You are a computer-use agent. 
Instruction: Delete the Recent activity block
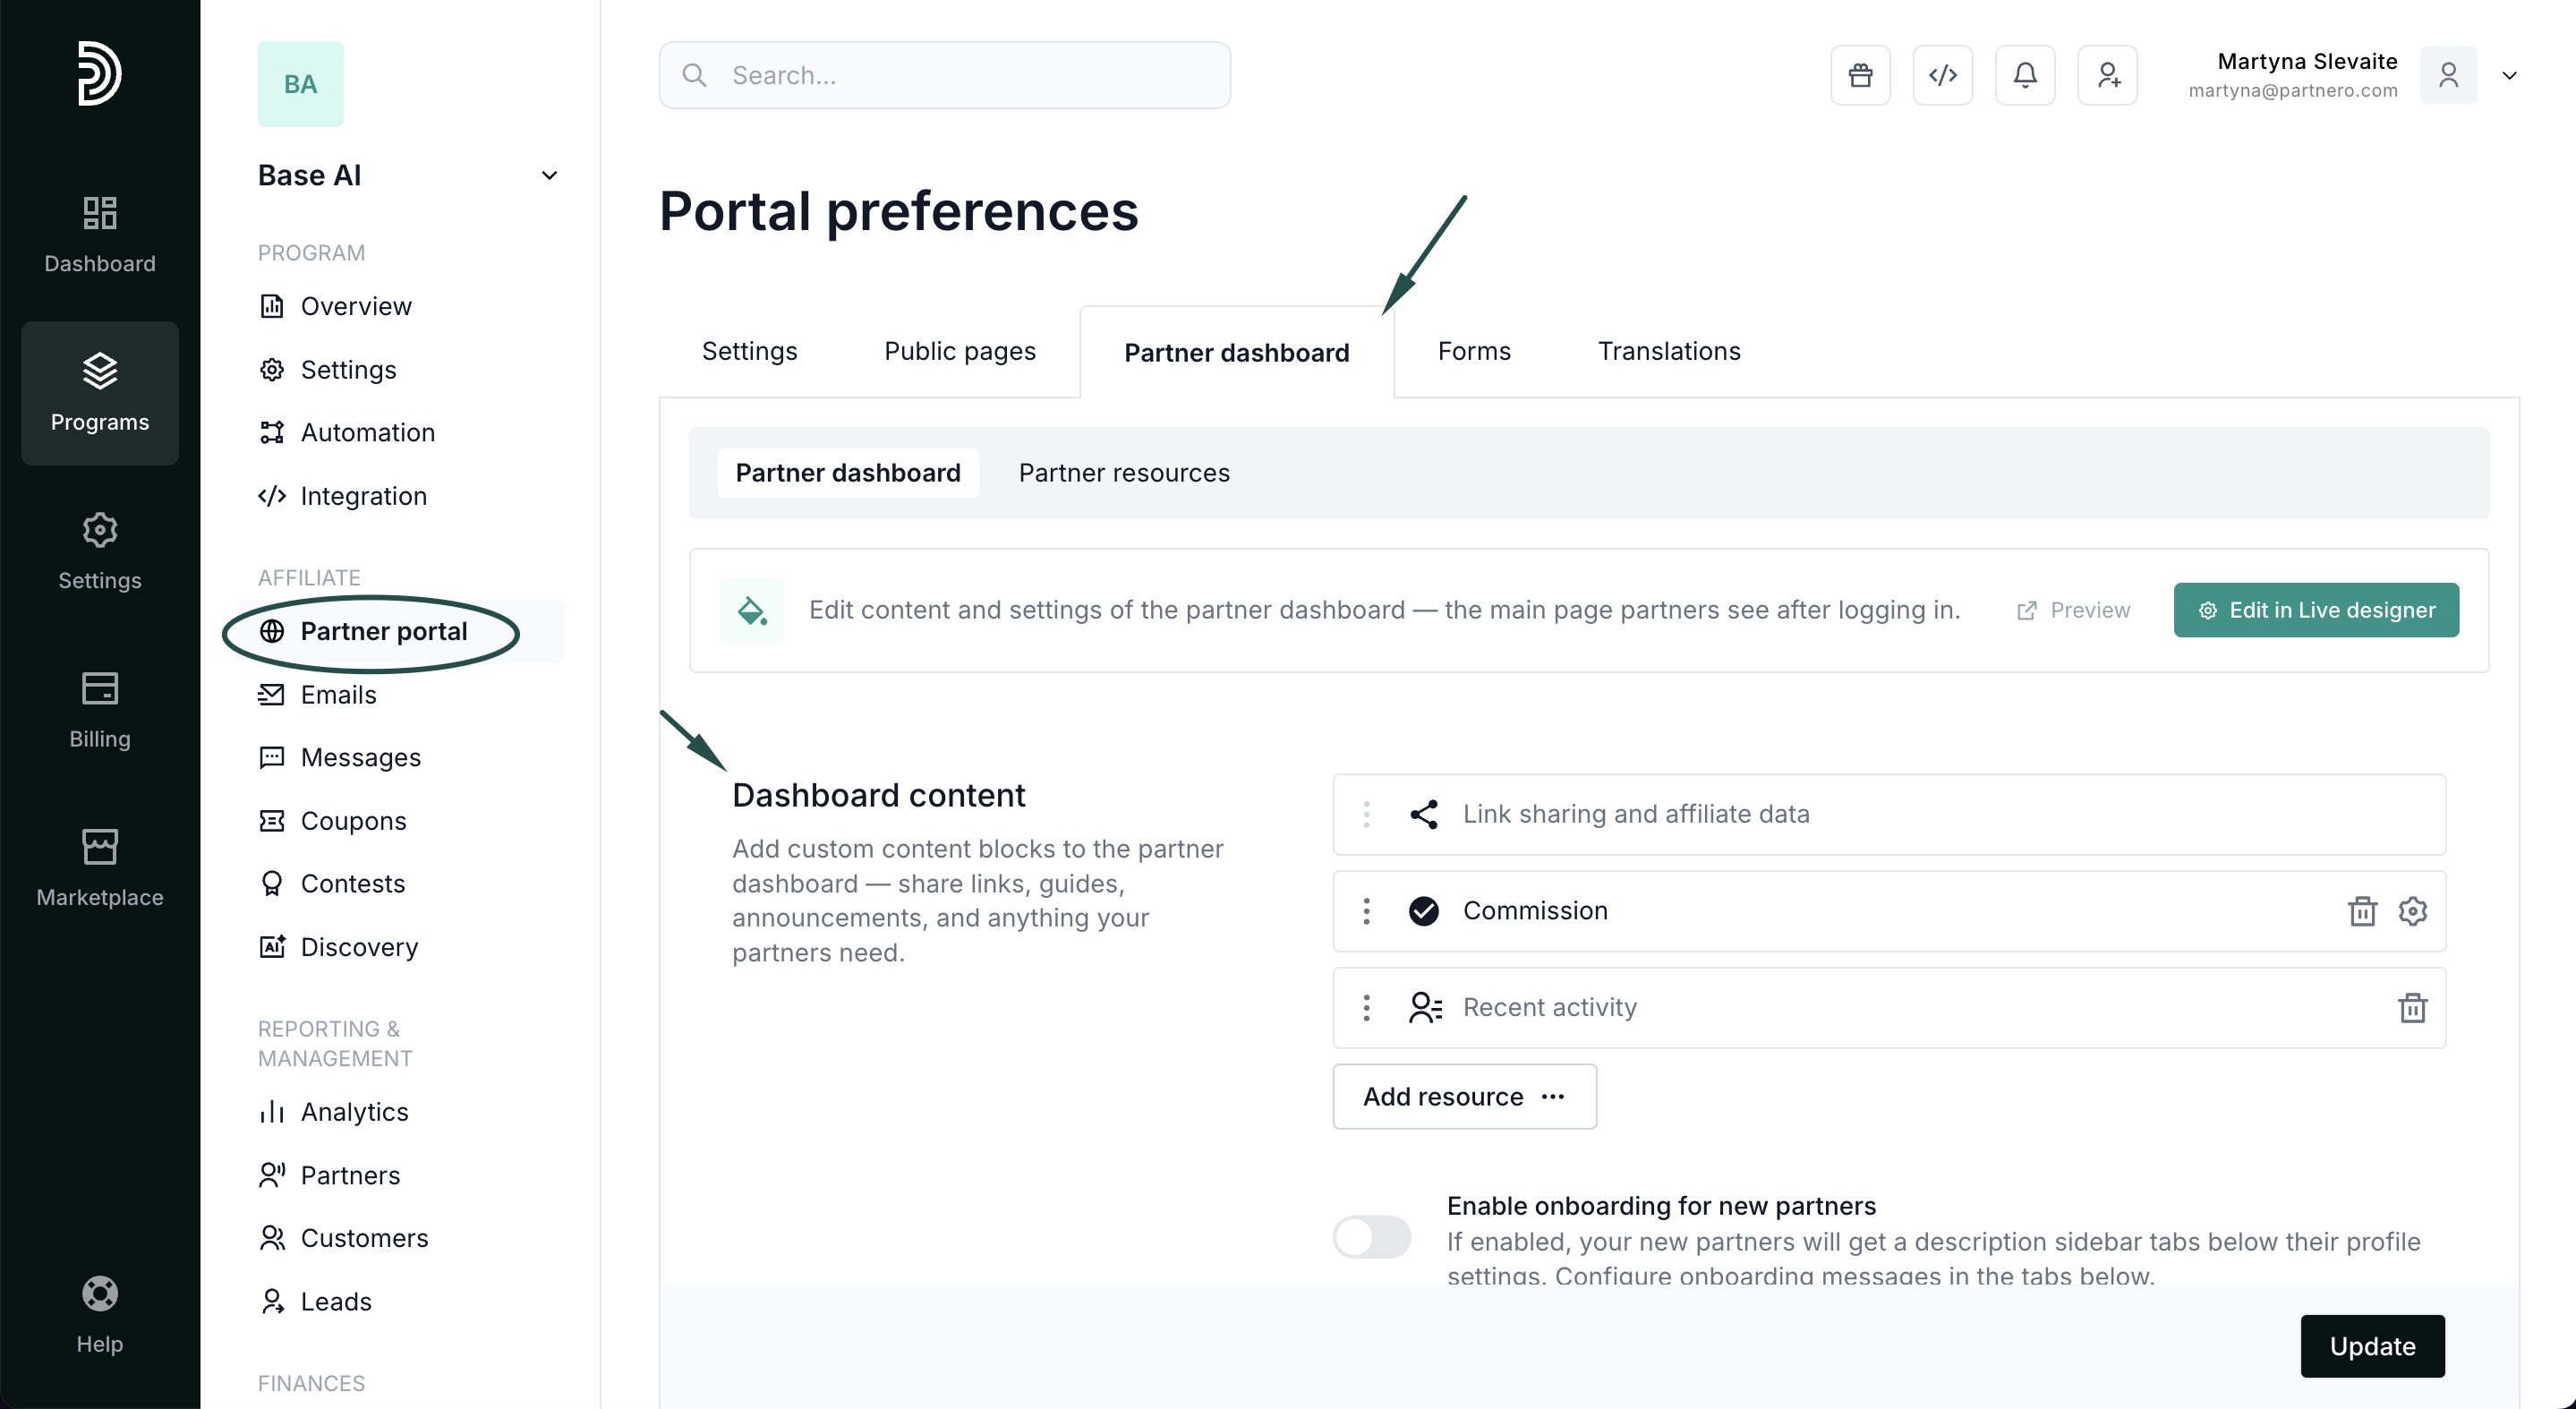(2412, 1008)
